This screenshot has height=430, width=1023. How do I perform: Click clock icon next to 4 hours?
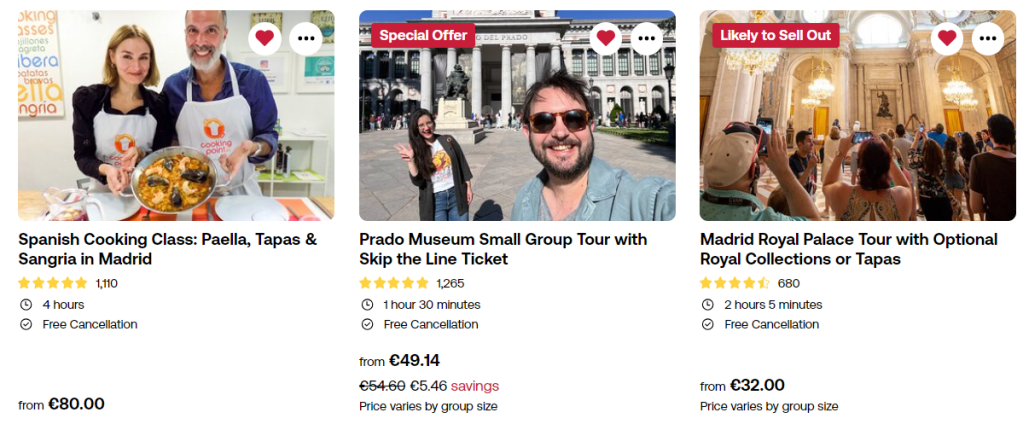(26, 305)
